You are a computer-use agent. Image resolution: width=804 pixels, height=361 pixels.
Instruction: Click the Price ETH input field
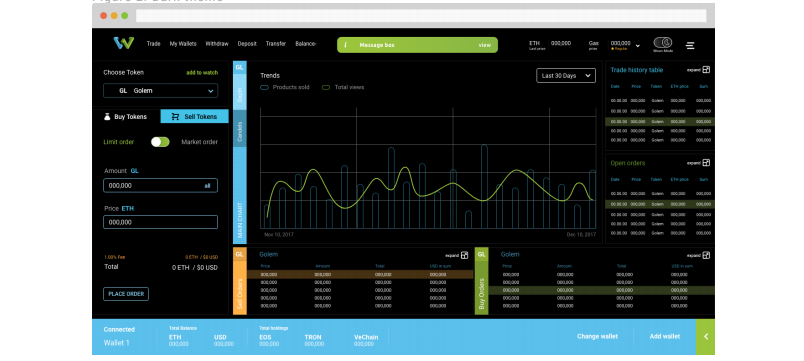point(160,222)
